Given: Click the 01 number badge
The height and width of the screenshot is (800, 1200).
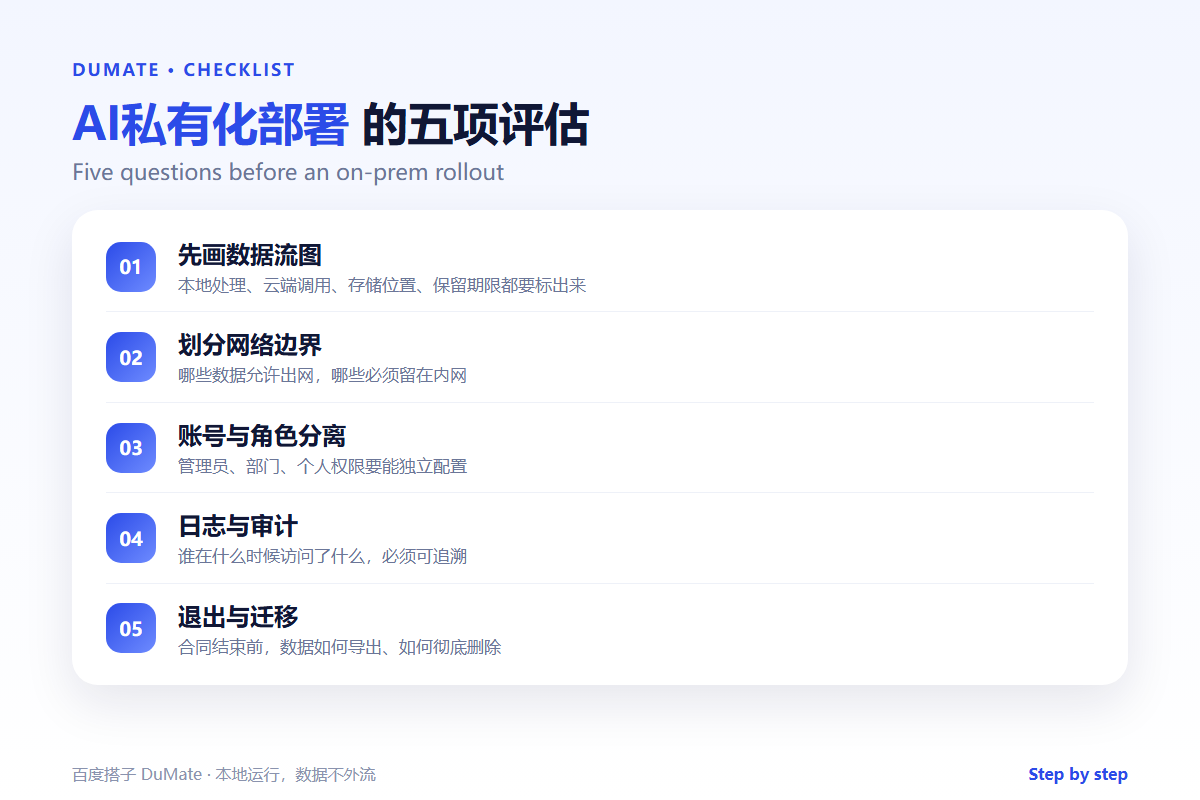Looking at the screenshot, I should click(x=131, y=267).
